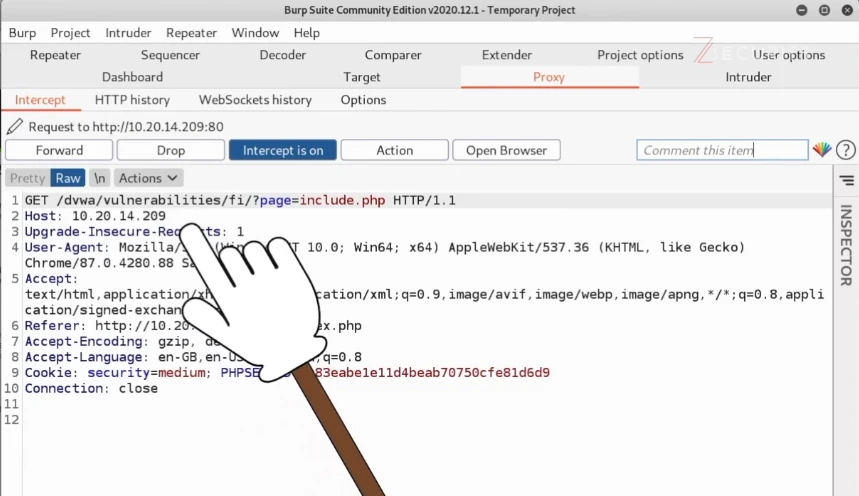
Task: Click the page parameter name in URL
Action: coord(276,200)
